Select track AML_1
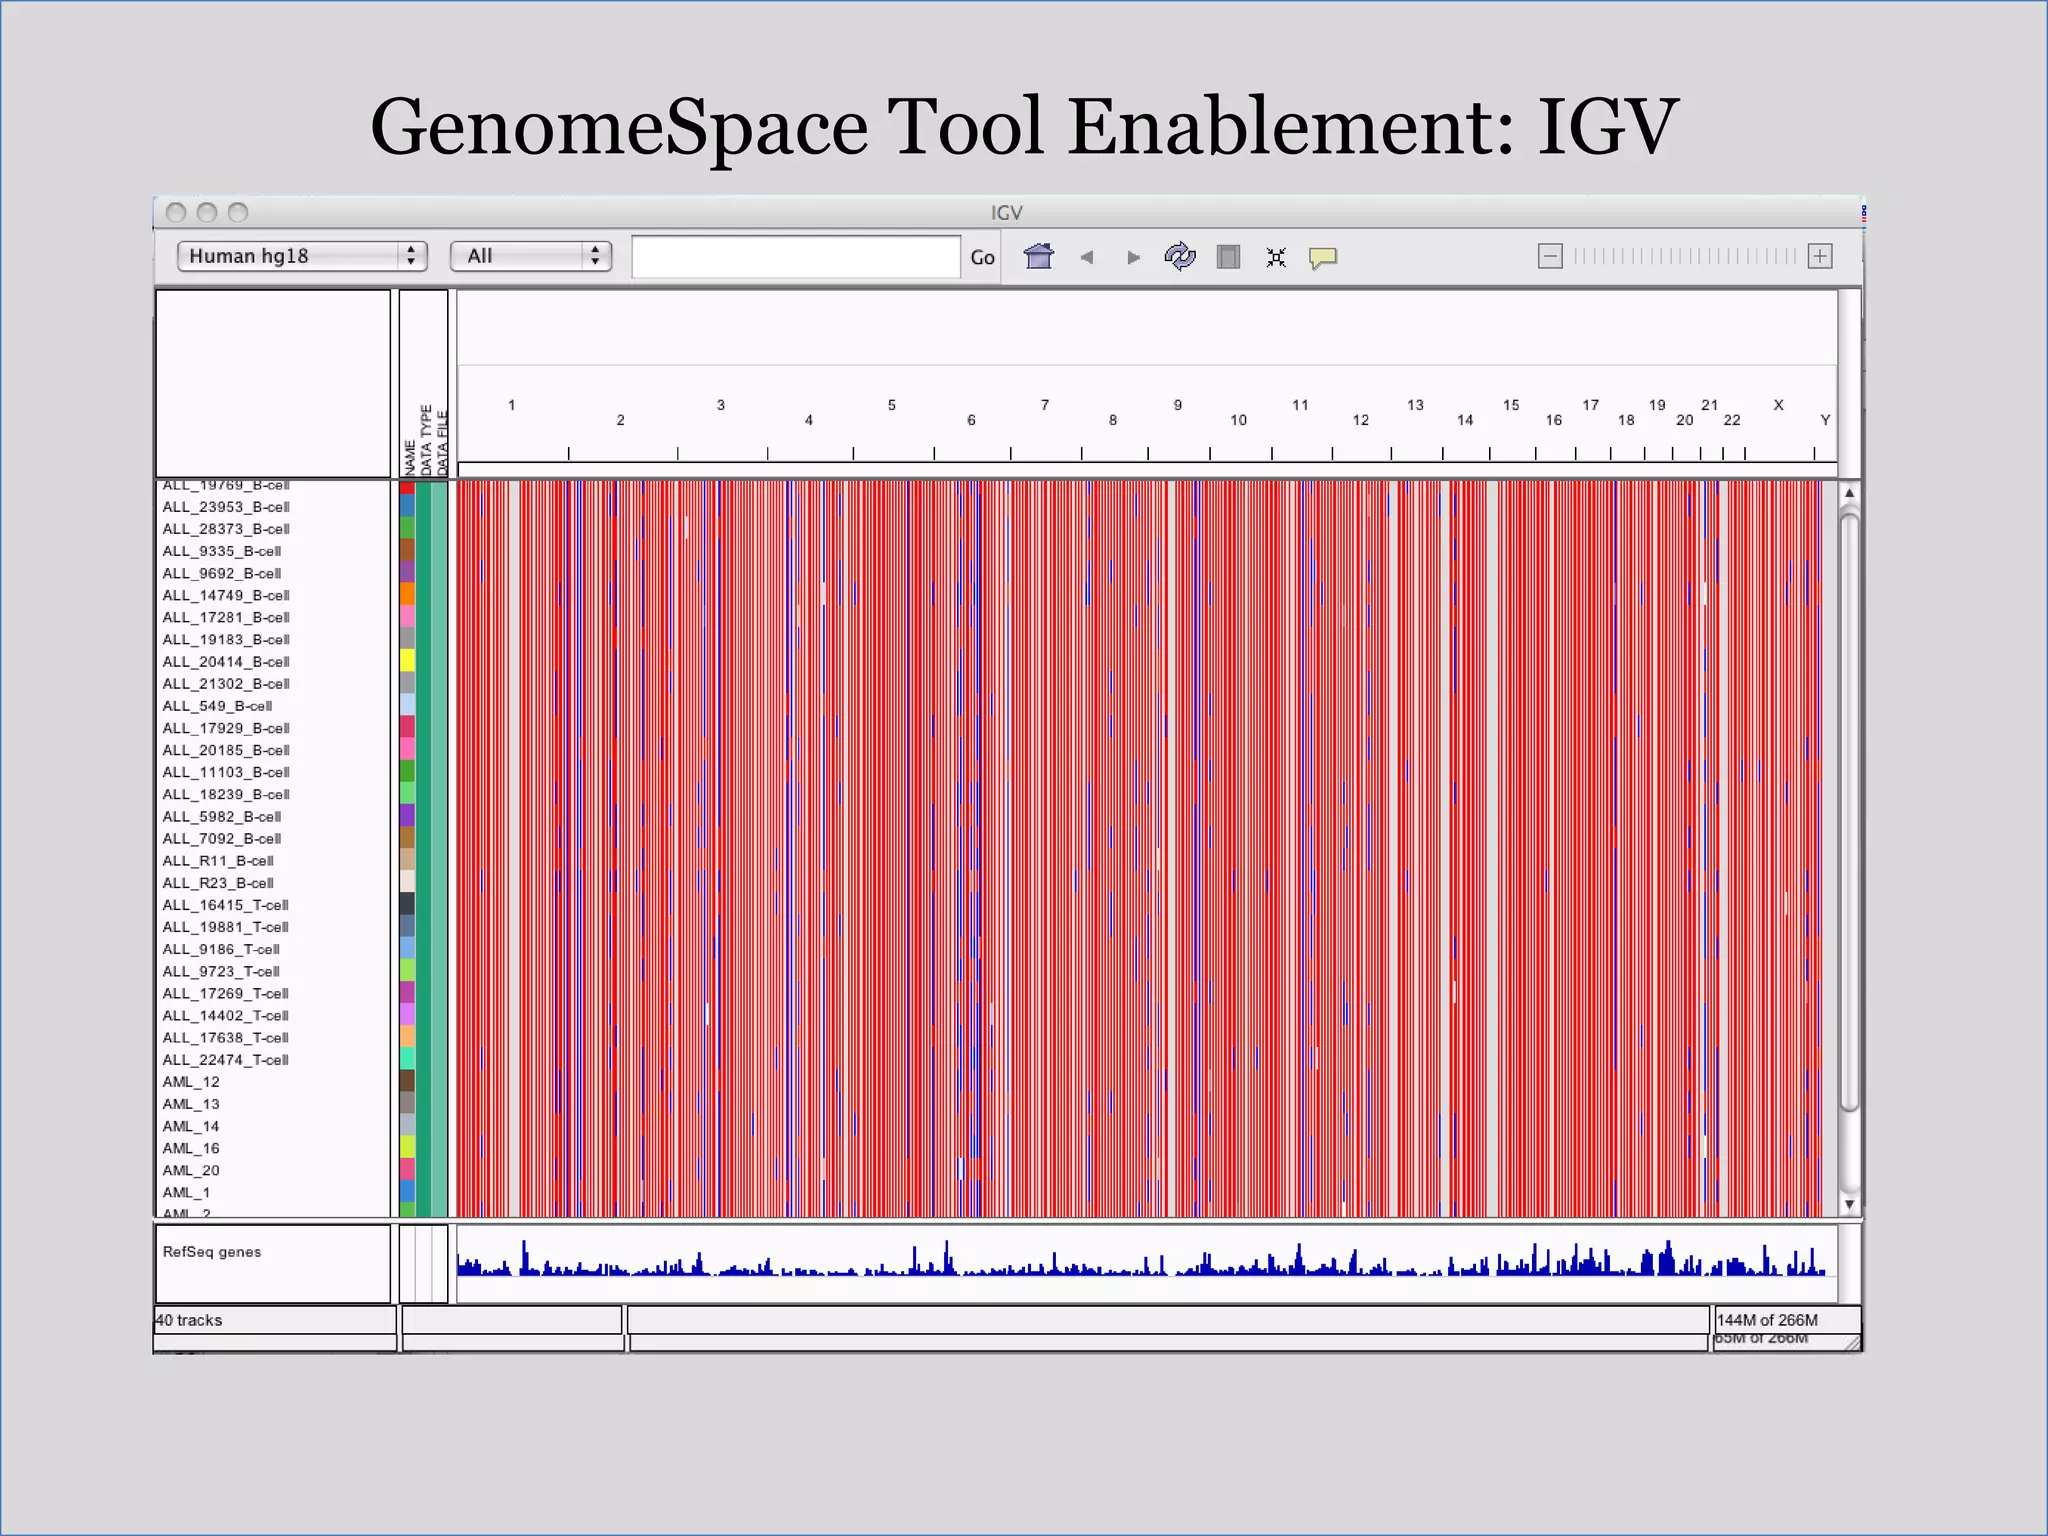 click(187, 1192)
